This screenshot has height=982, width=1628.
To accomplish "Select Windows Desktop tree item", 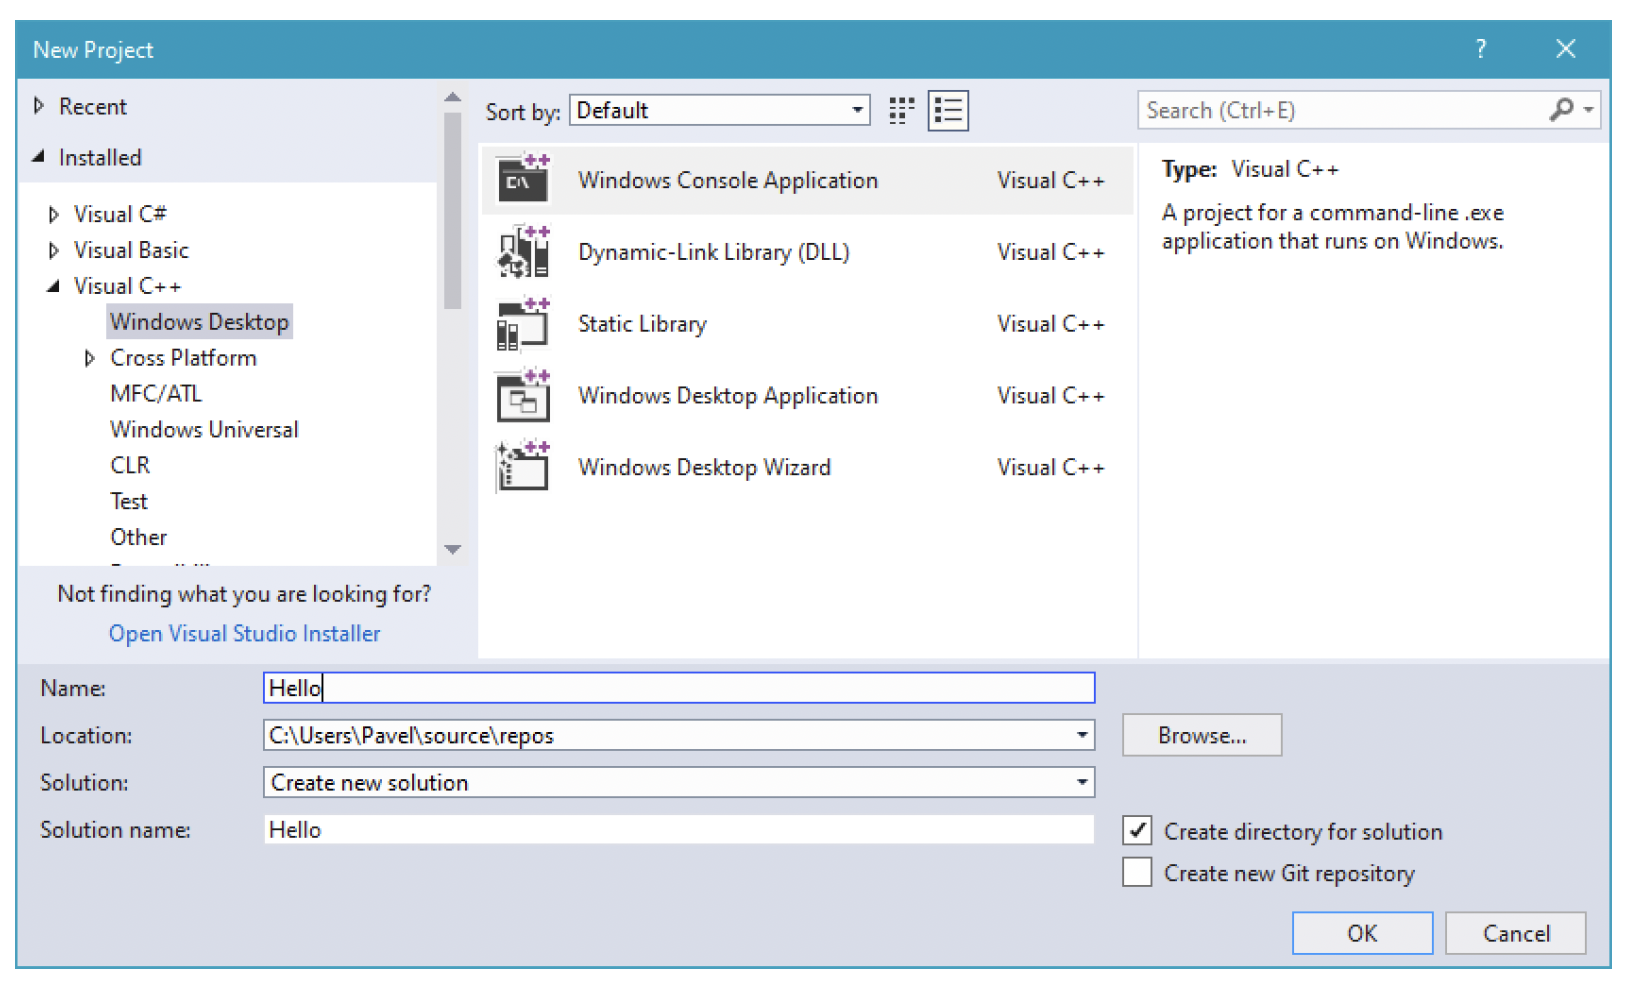I will point(199,322).
